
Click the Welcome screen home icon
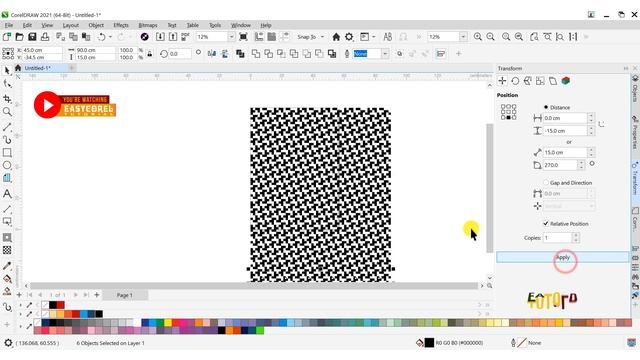click(x=336, y=37)
